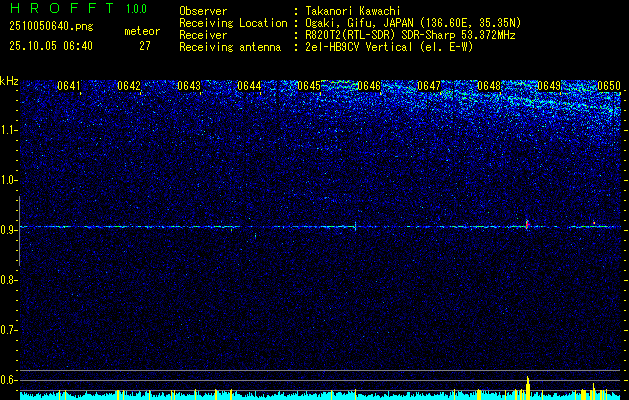Click the tall yellow intensity peak at bottom
This screenshot has height=400, width=629.
[x=528, y=388]
